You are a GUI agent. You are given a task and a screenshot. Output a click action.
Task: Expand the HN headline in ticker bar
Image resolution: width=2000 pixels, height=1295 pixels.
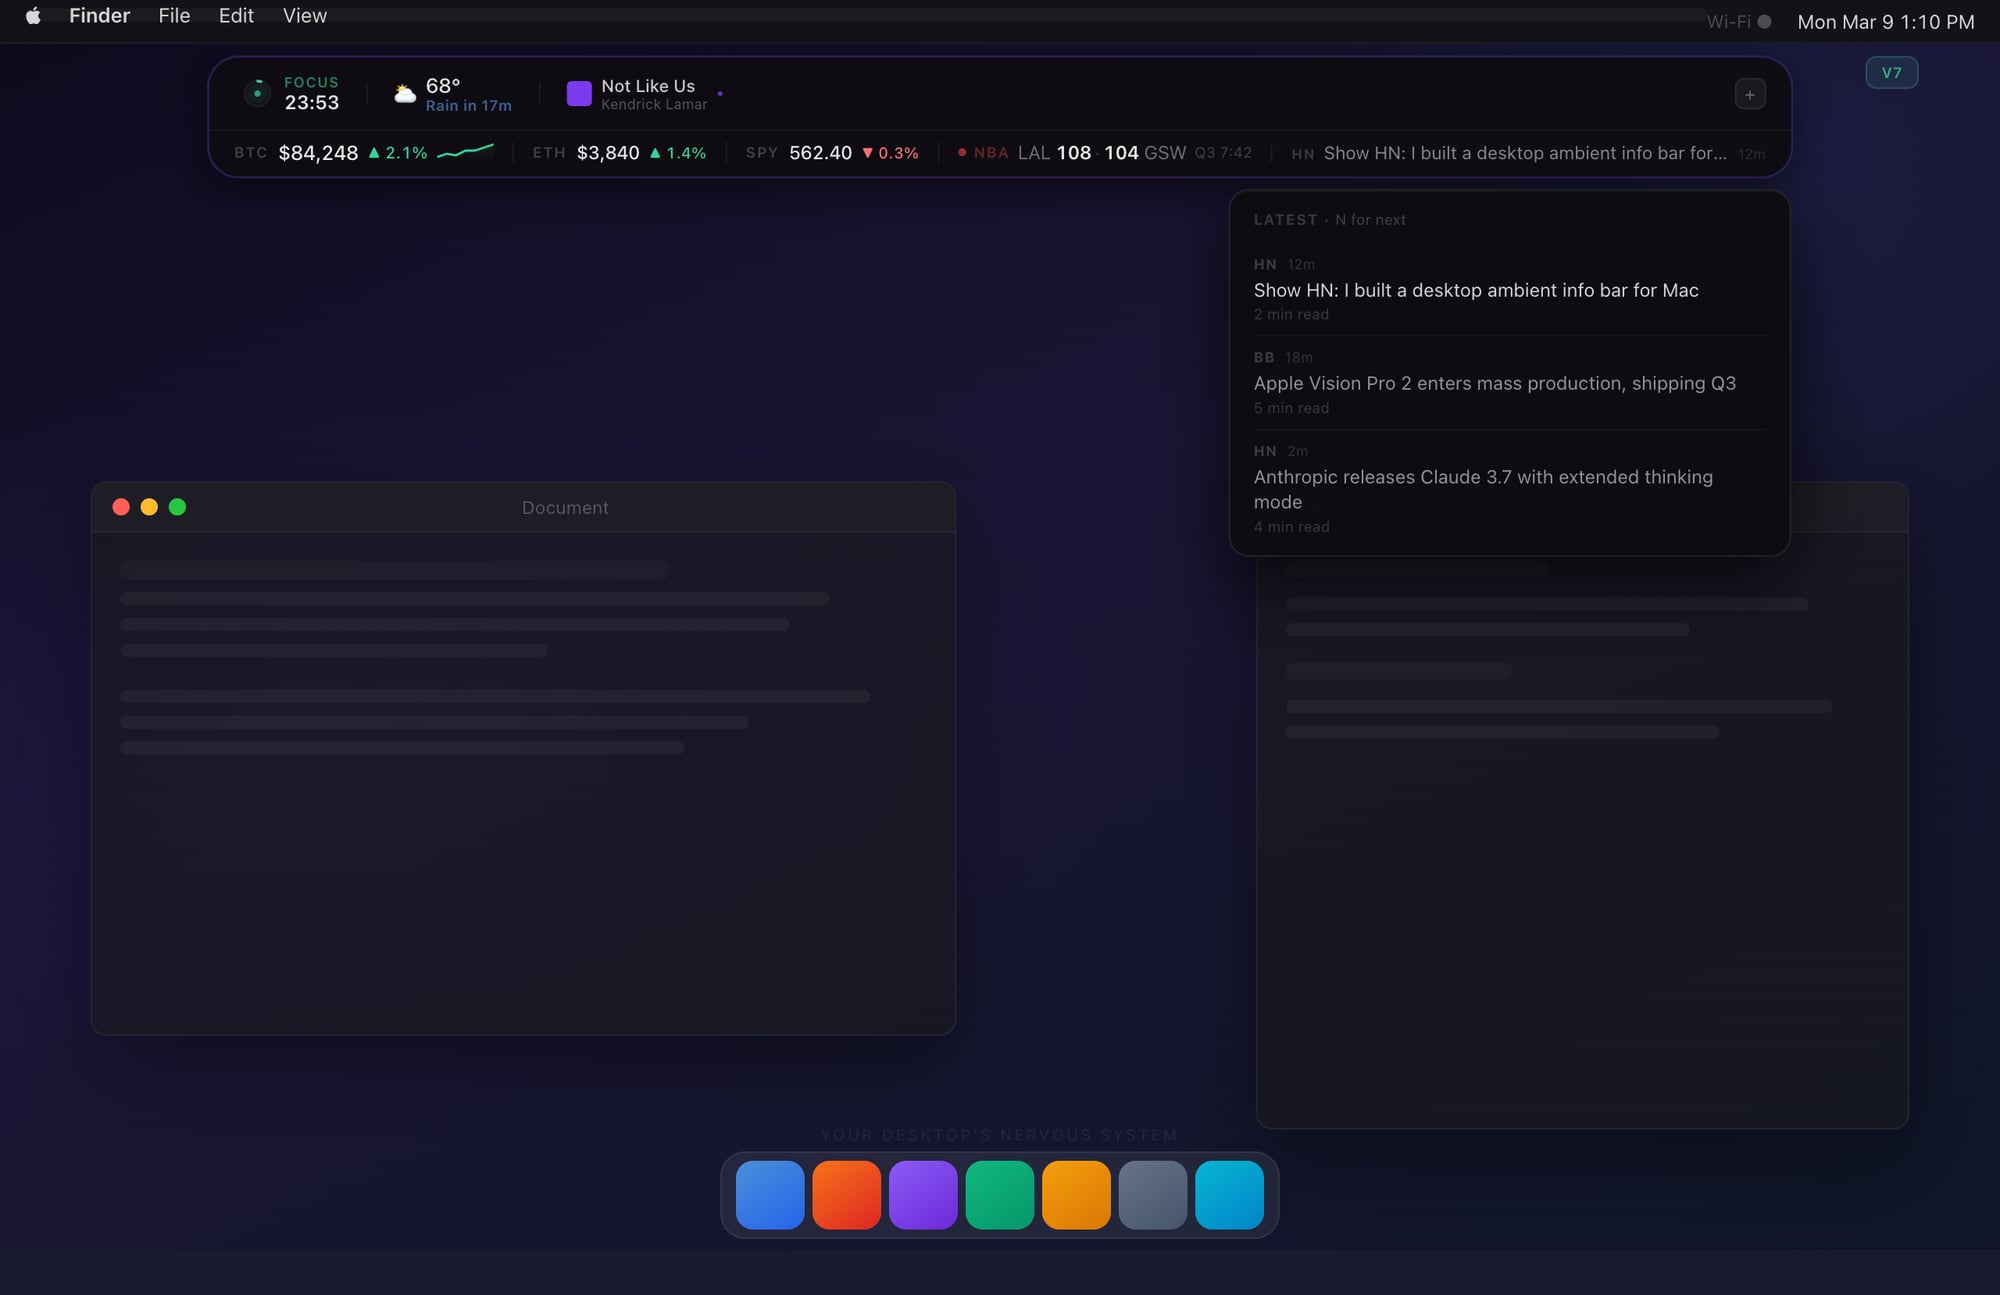(1524, 153)
